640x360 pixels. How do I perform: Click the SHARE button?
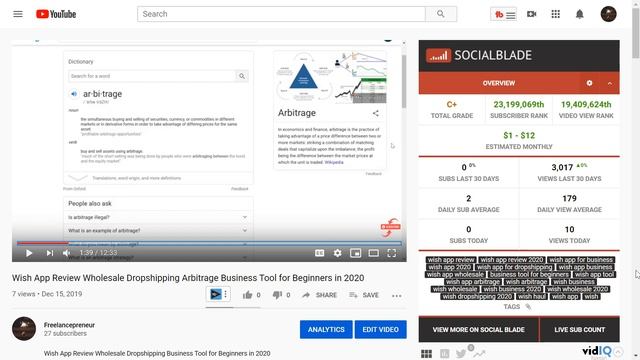coord(320,295)
